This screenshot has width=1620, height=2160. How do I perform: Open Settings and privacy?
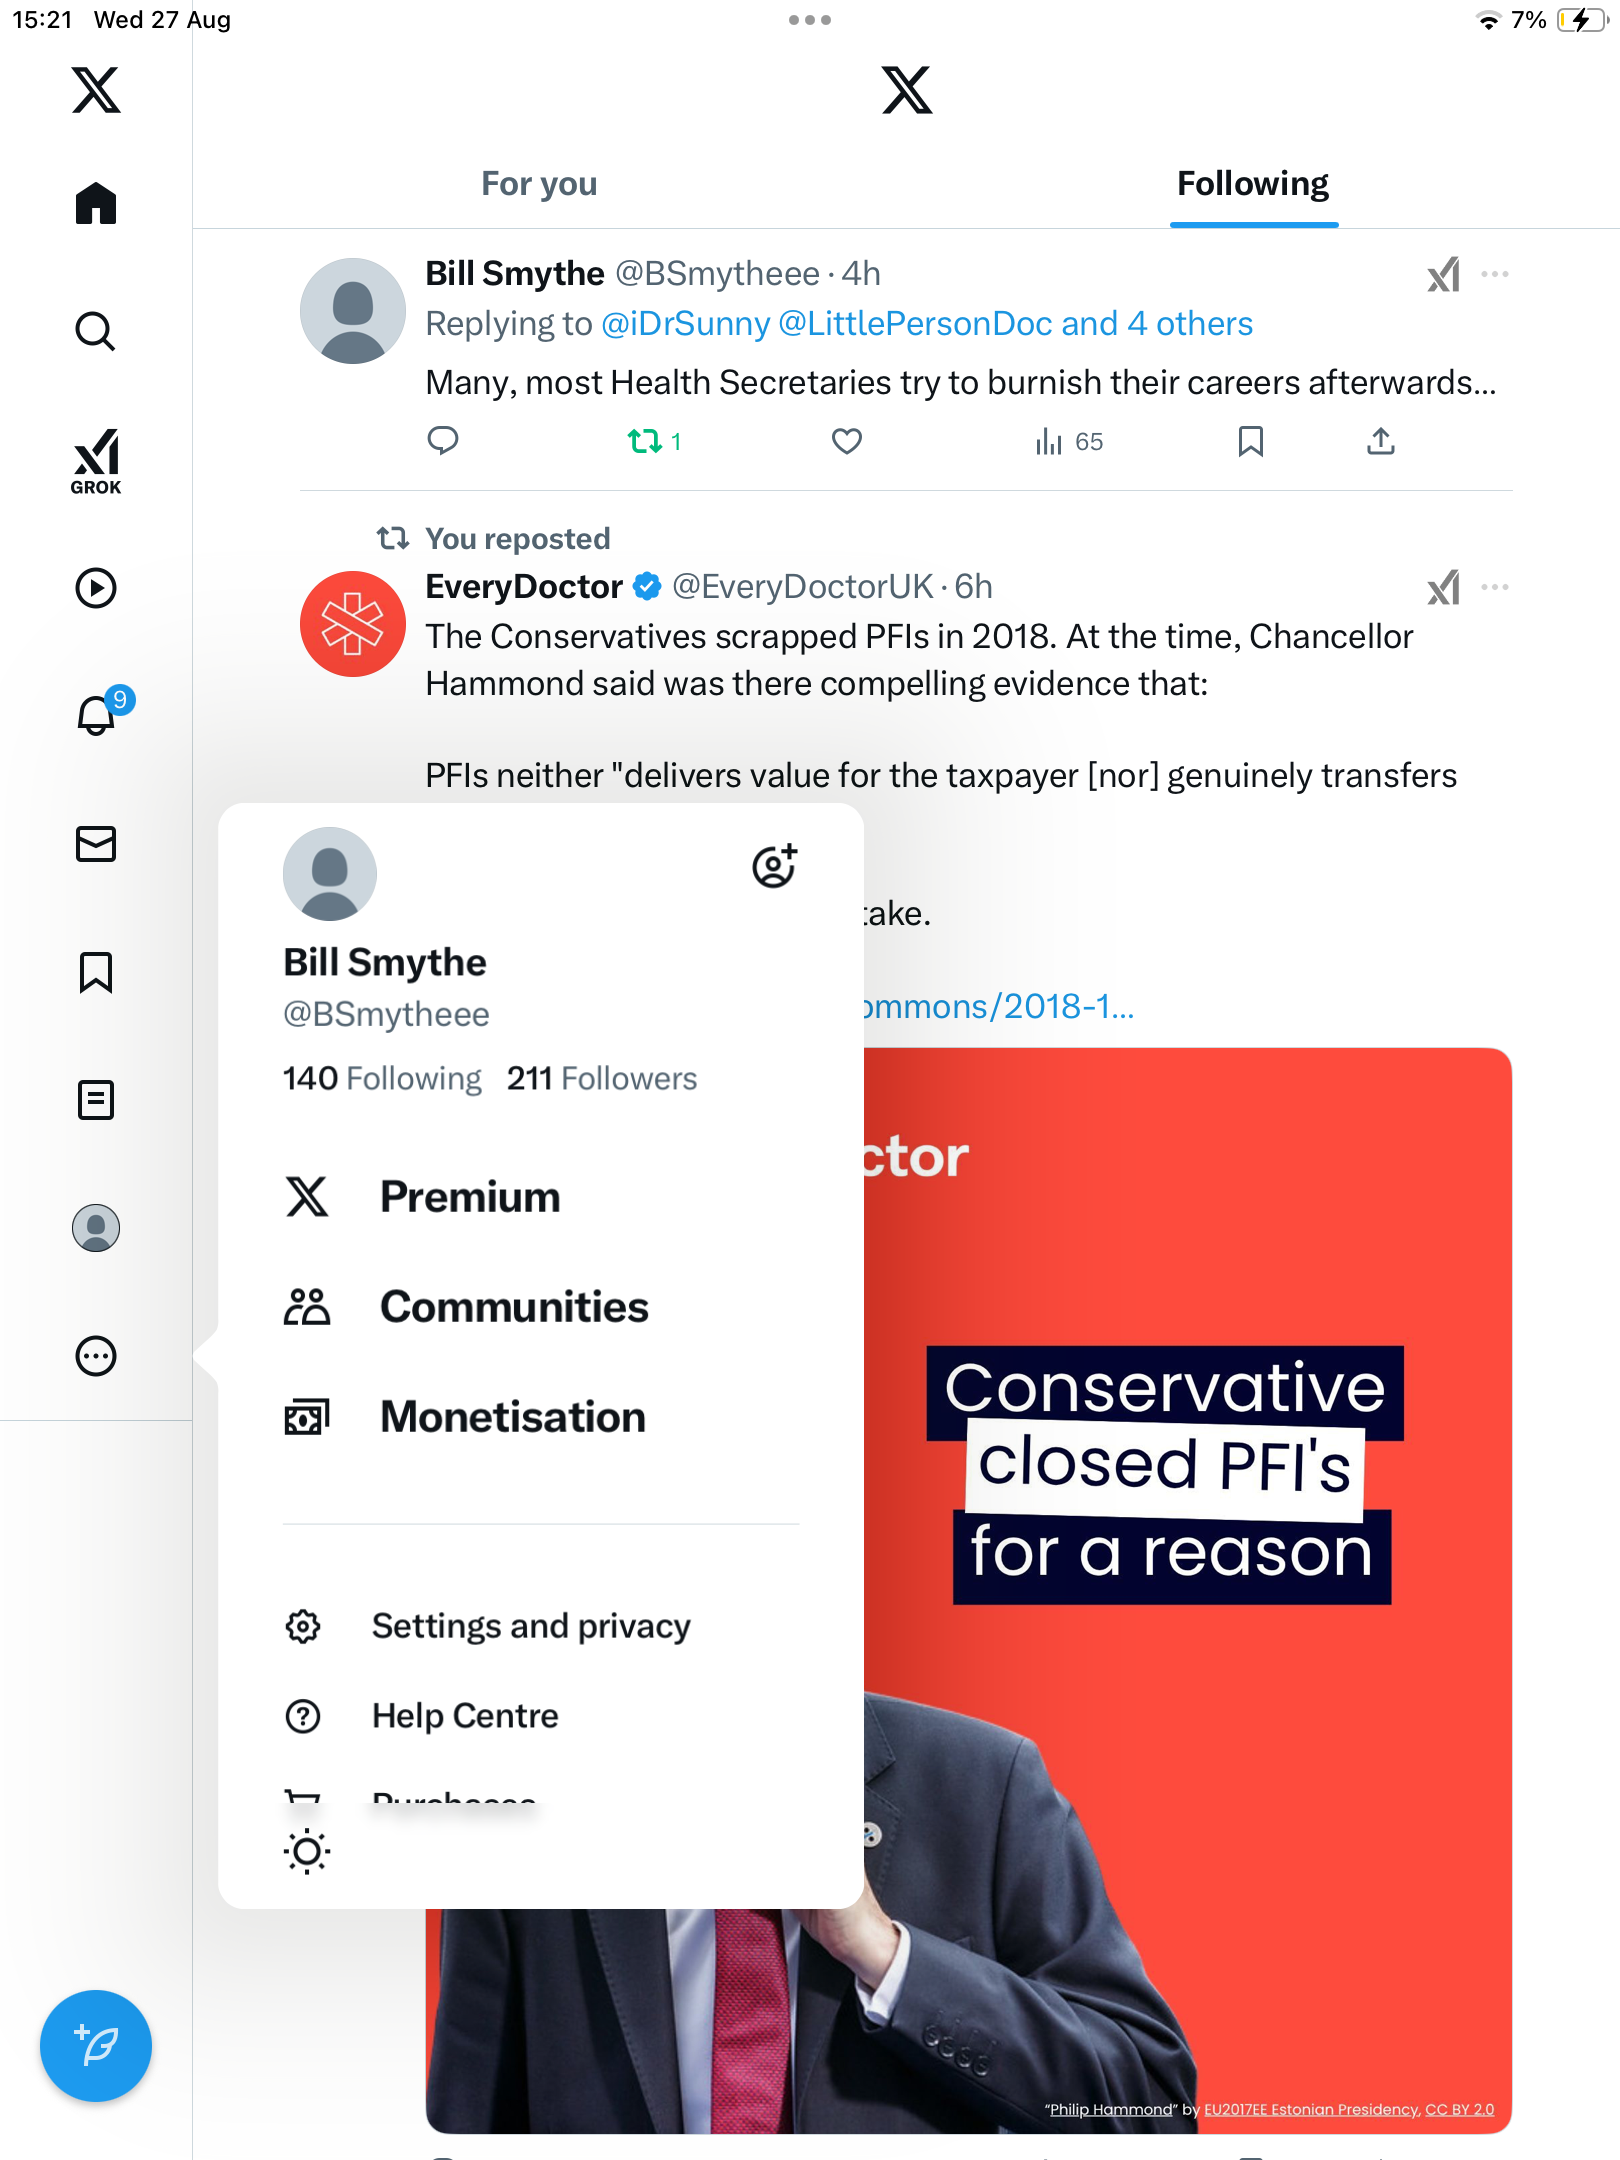pyautogui.click(x=530, y=1626)
